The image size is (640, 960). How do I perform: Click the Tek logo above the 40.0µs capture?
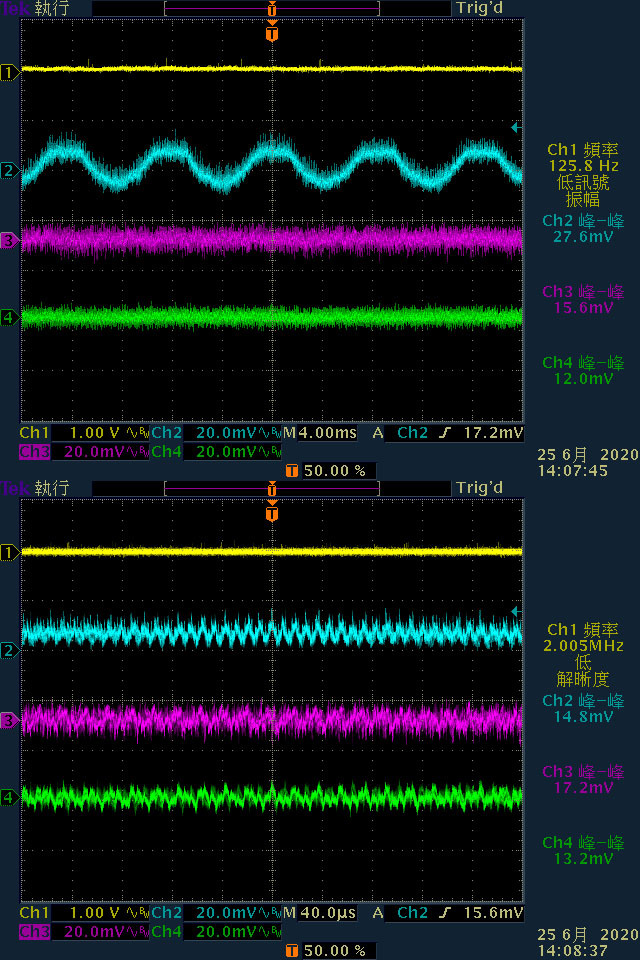point(15,489)
